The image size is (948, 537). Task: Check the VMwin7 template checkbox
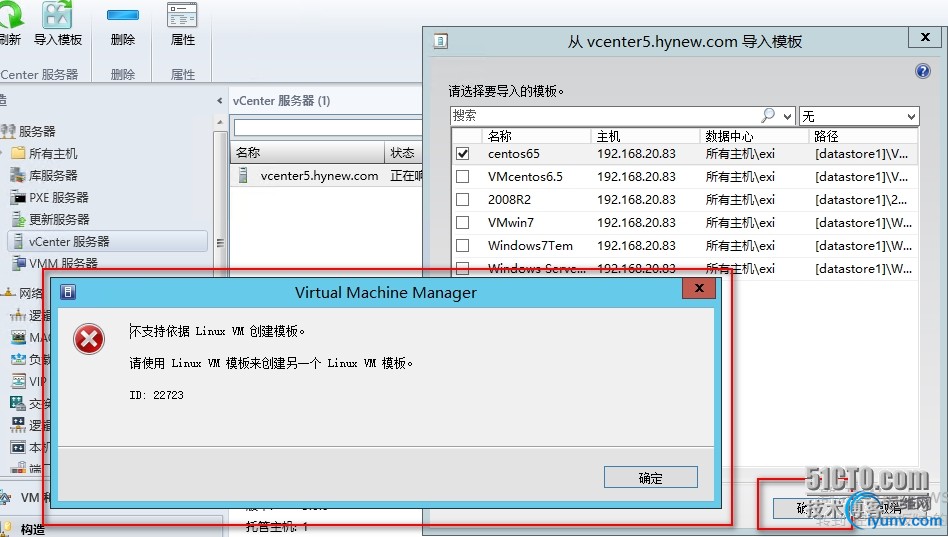tap(463, 223)
